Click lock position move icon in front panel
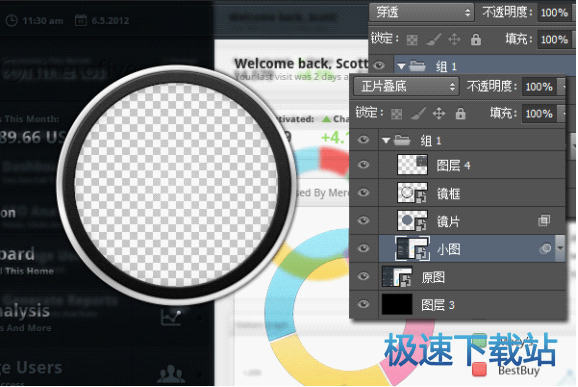Image resolution: width=578 pixels, height=387 pixels. click(x=439, y=113)
